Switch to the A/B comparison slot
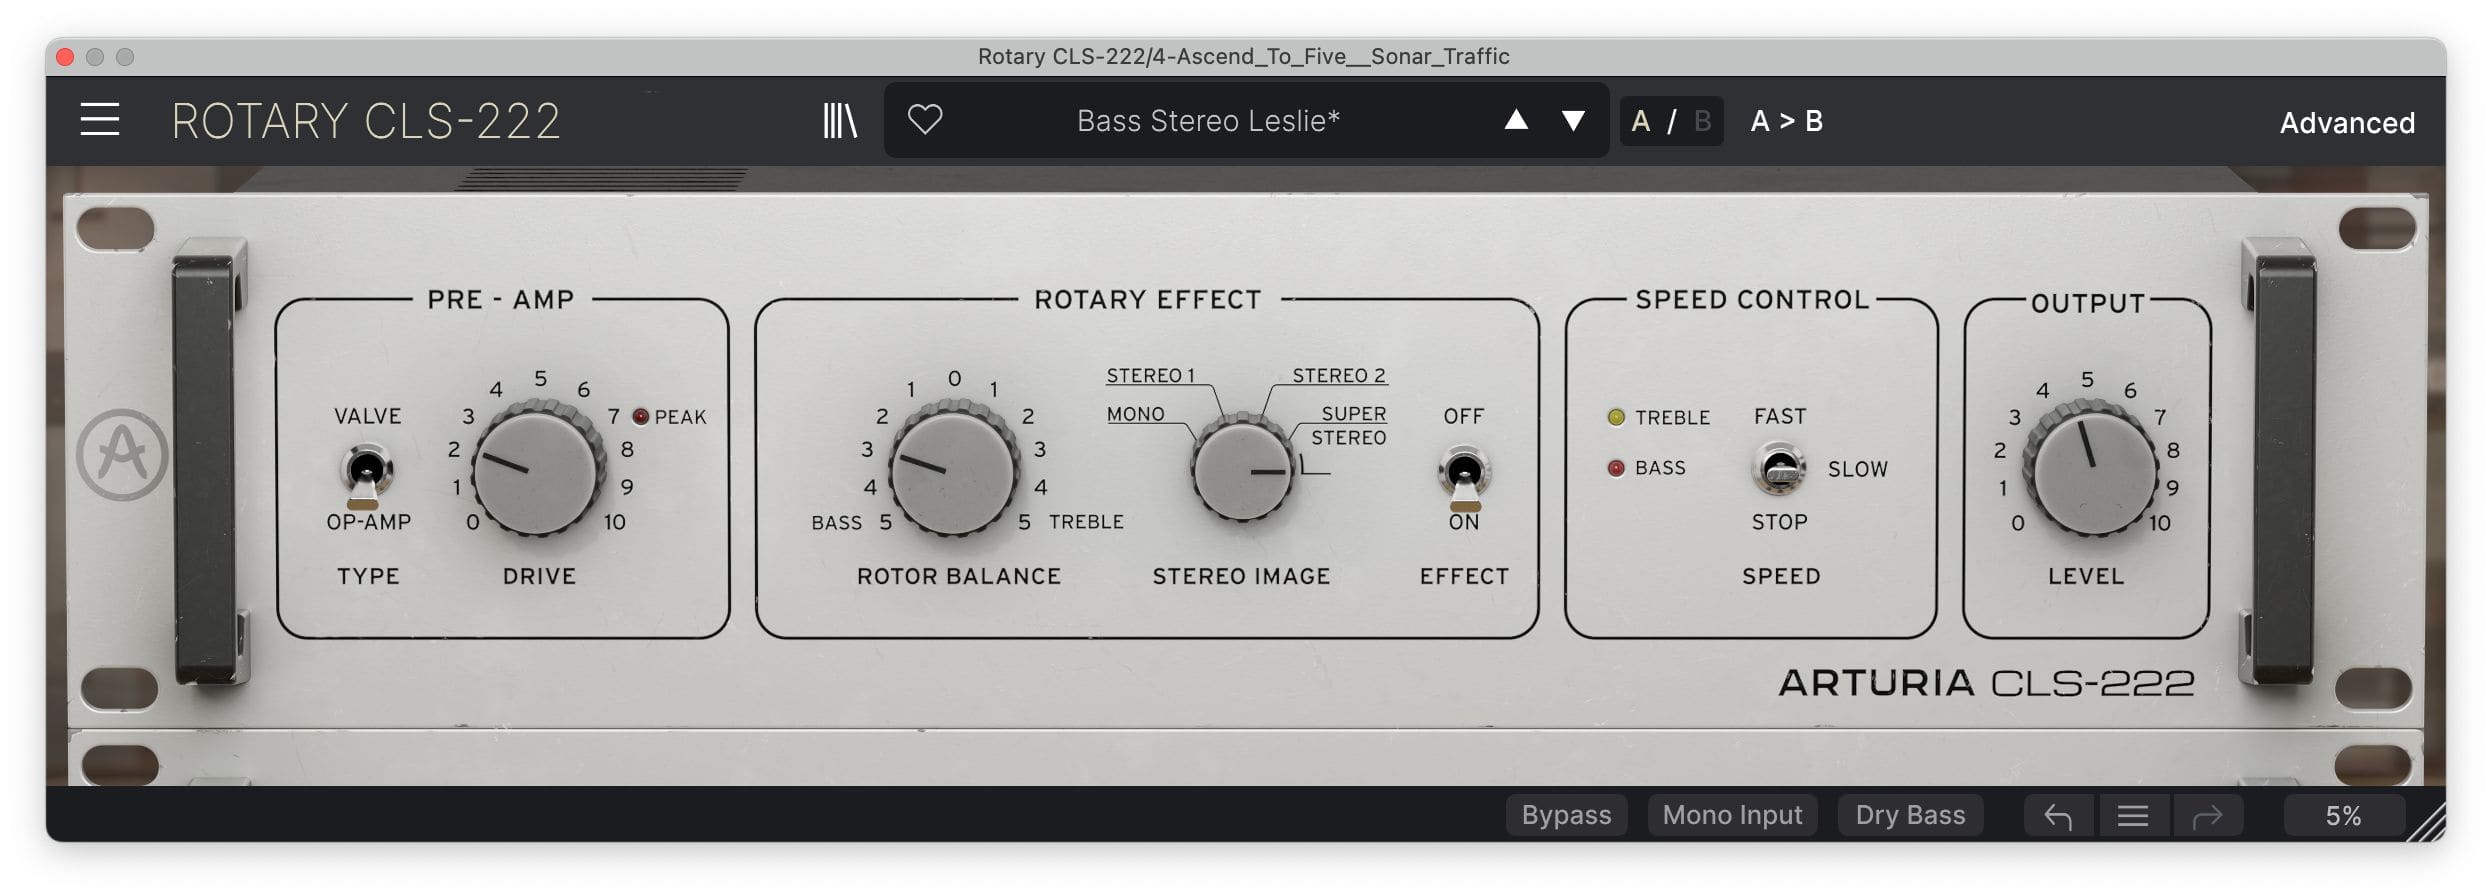Viewport: 2492px width, 896px height. point(1670,121)
